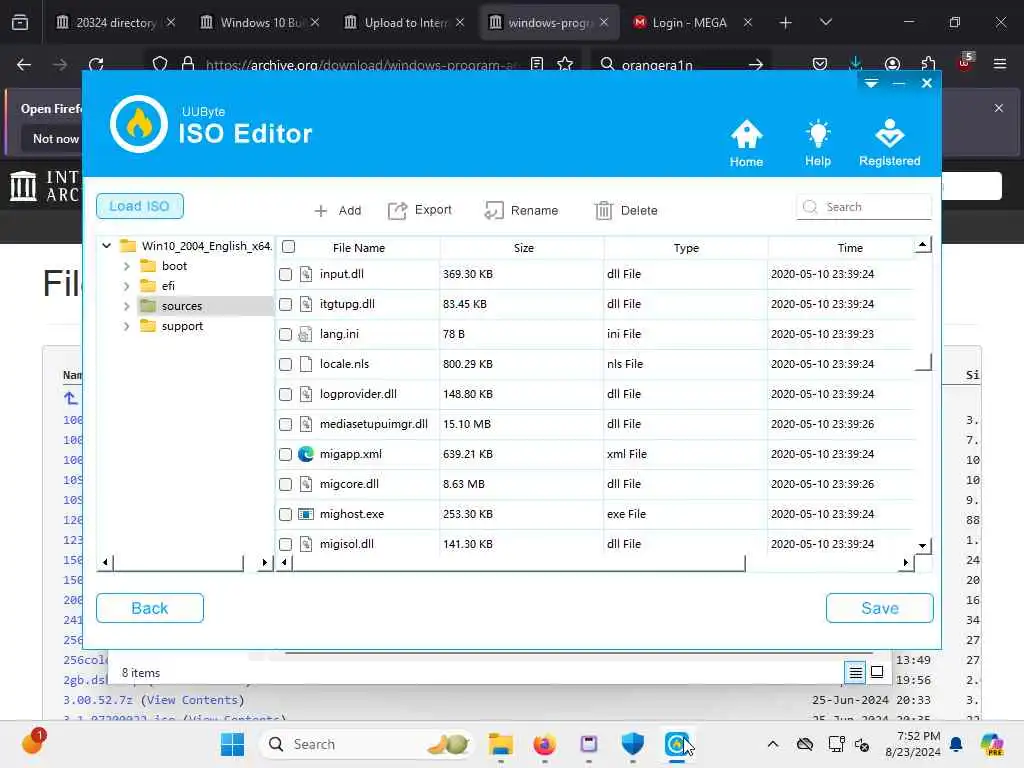This screenshot has height=768, width=1024.
Task: Open ISO Editor title bar dropdown menu icon
Action: pyautogui.click(x=871, y=83)
